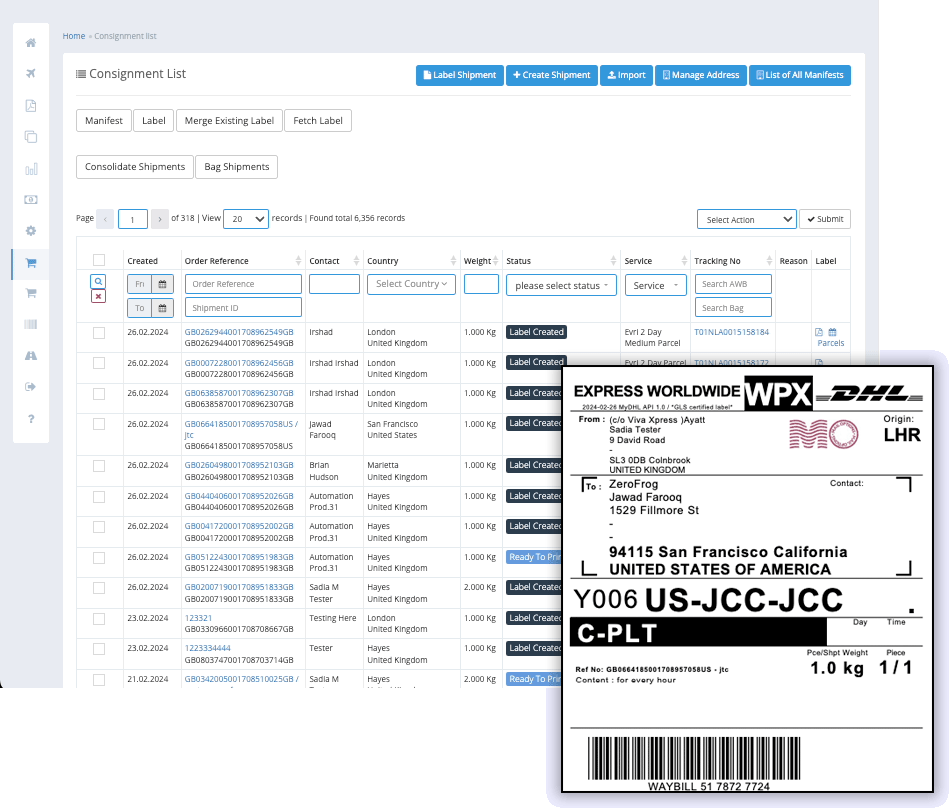Check row GB0007228001708962456GB checkbox
This screenshot has width=950, height=809.
[x=99, y=363]
